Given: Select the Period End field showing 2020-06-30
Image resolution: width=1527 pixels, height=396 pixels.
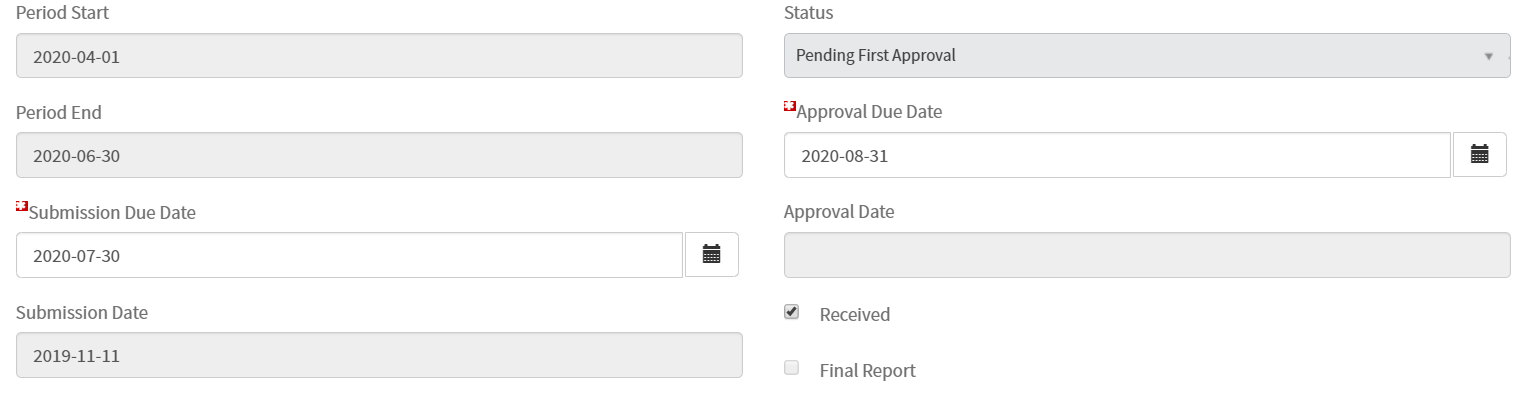Looking at the screenshot, I should pyautogui.click(x=379, y=156).
